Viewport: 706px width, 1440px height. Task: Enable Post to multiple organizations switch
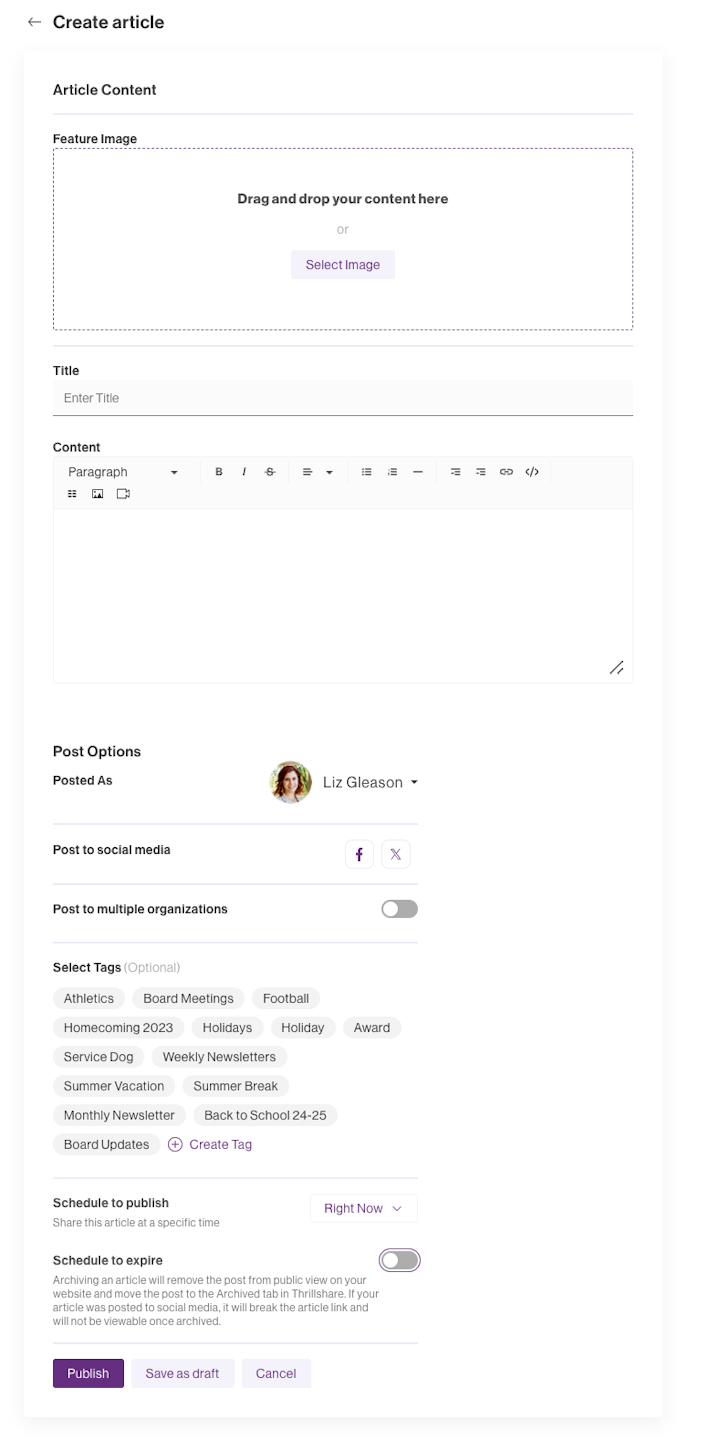coord(399,909)
